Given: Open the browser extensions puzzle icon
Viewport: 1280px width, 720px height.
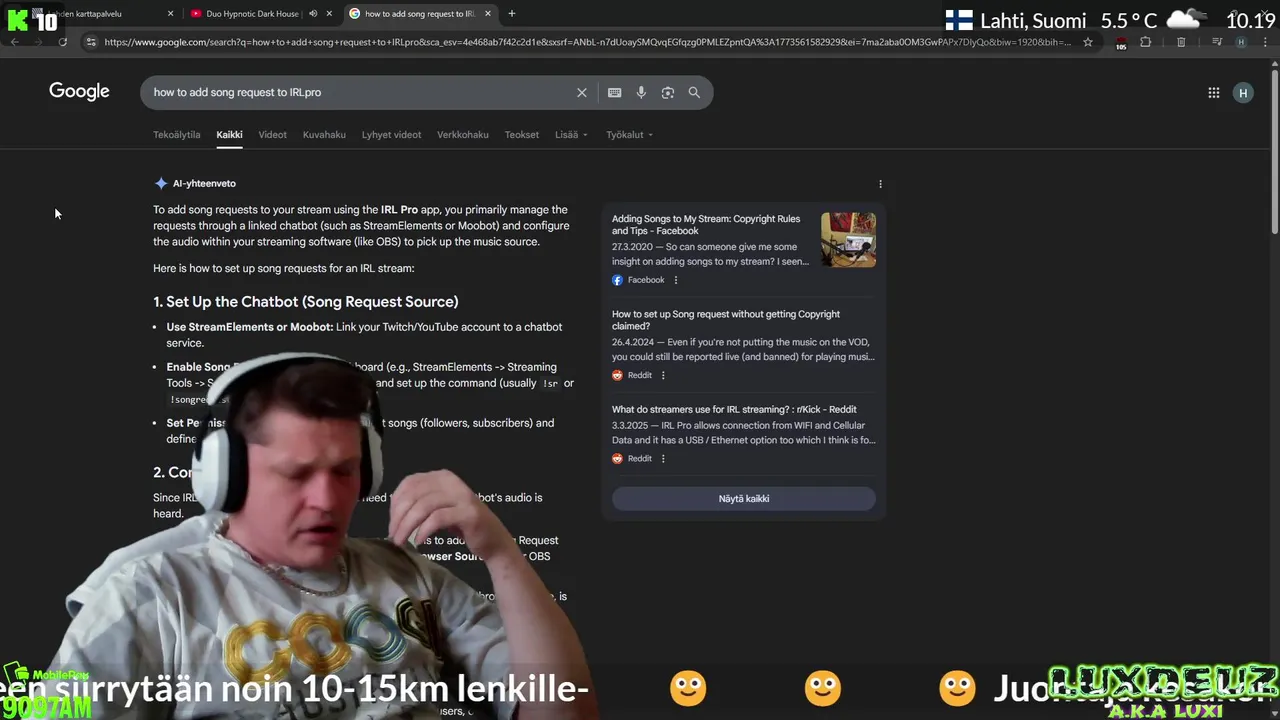Looking at the screenshot, I should click(1146, 42).
